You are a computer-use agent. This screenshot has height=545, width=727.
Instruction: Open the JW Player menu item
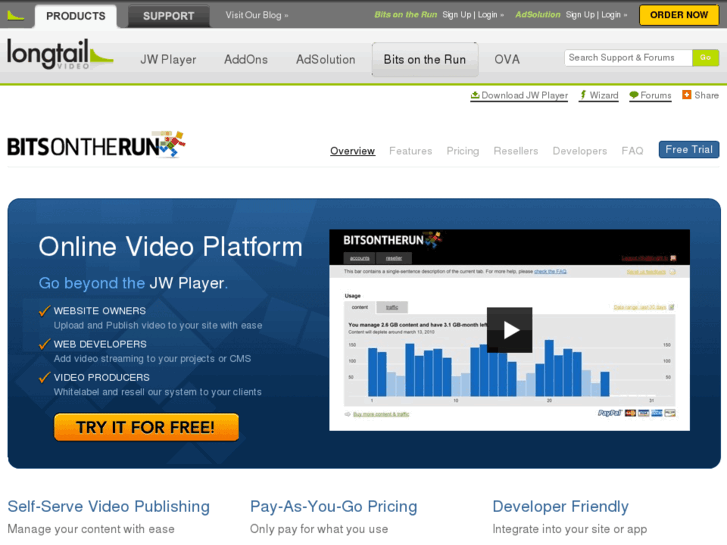(168, 60)
